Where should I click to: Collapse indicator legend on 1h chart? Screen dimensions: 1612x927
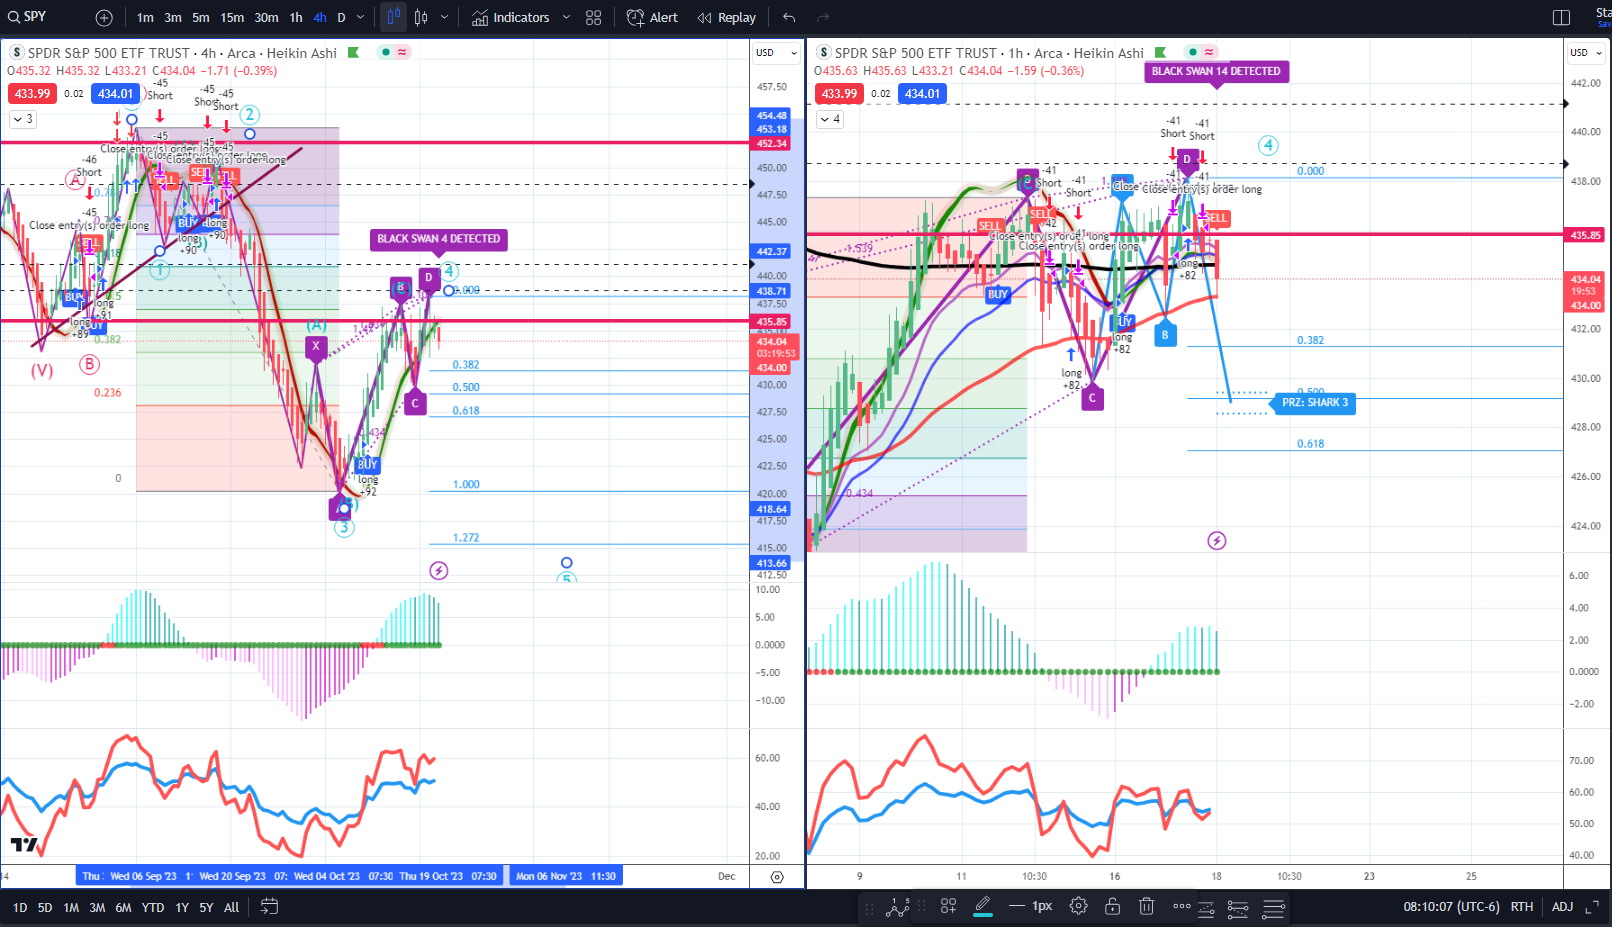coord(830,119)
